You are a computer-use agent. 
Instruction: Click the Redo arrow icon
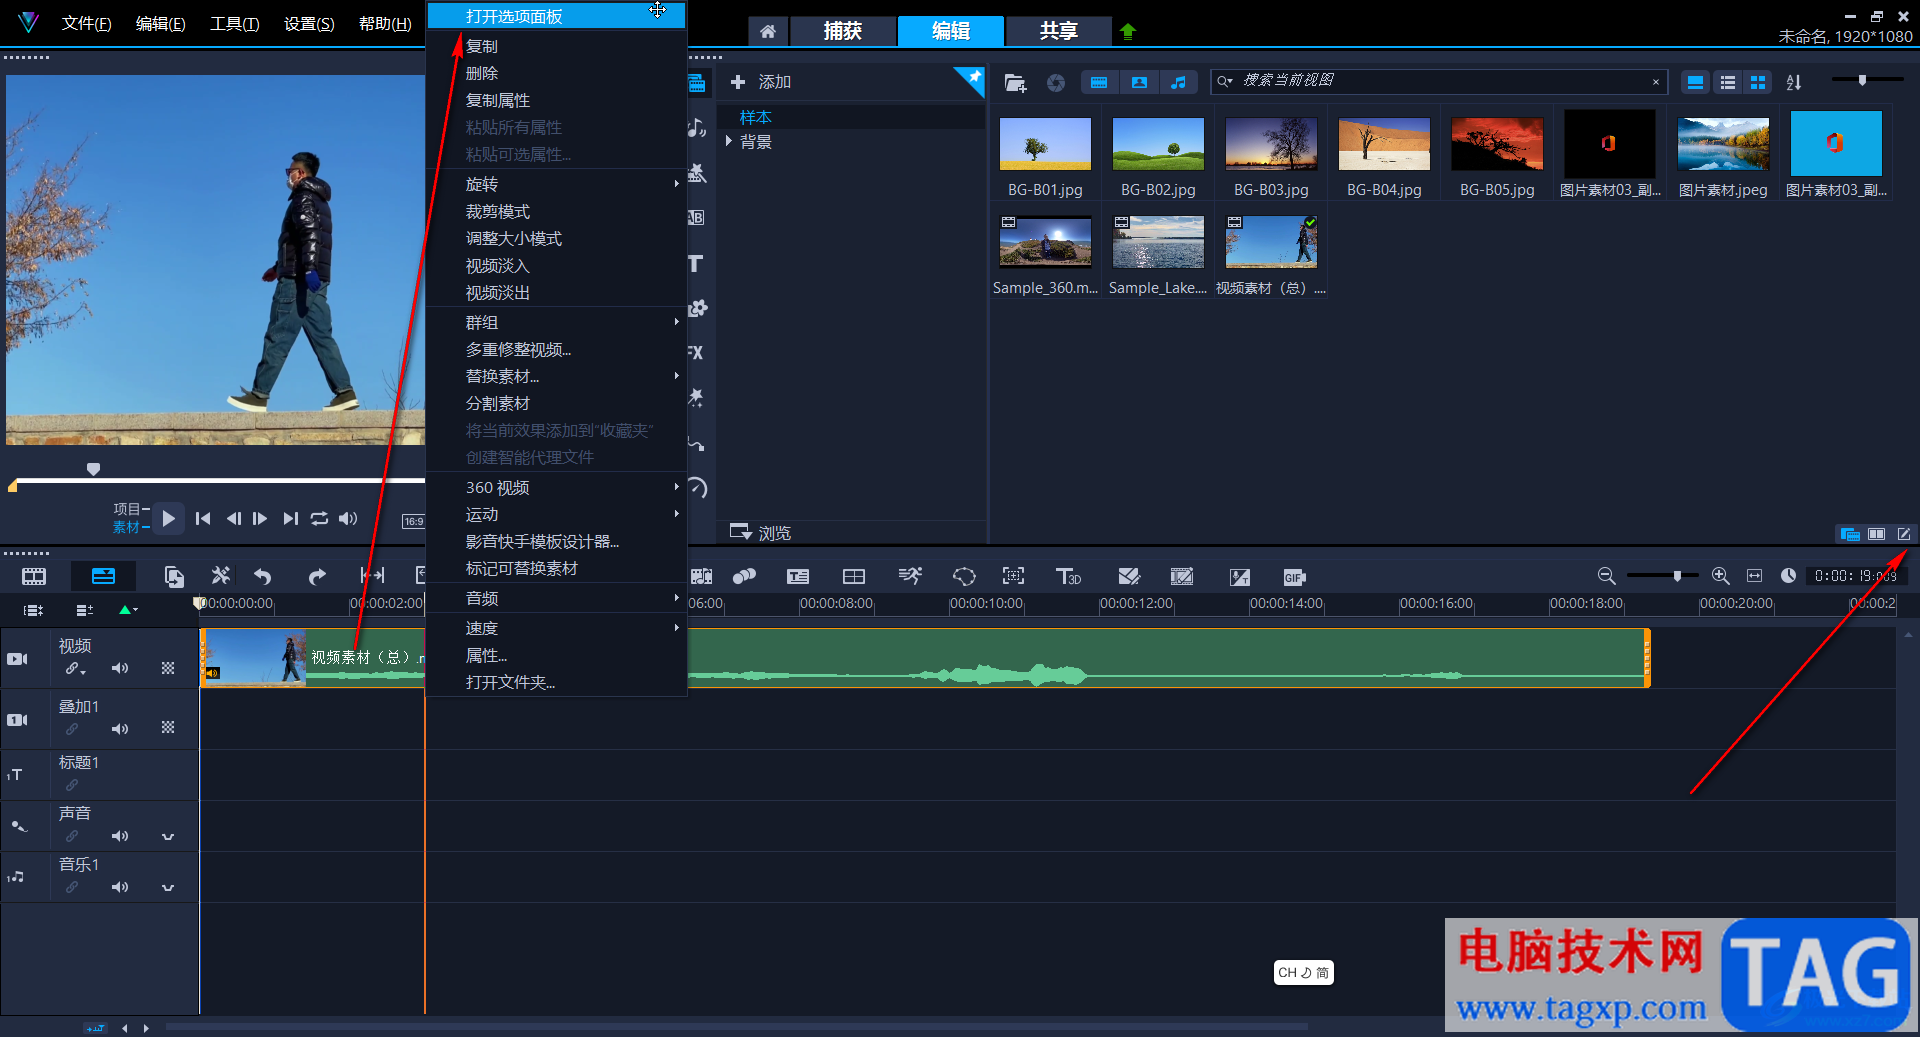[317, 576]
